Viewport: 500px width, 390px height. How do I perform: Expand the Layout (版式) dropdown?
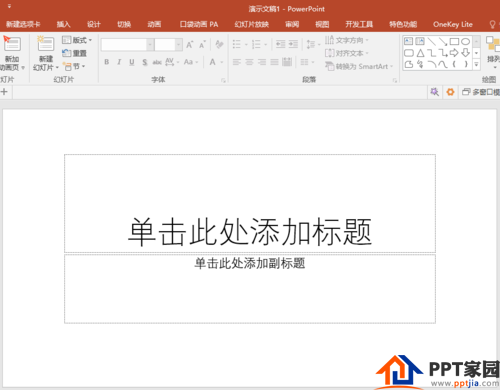(x=77, y=40)
